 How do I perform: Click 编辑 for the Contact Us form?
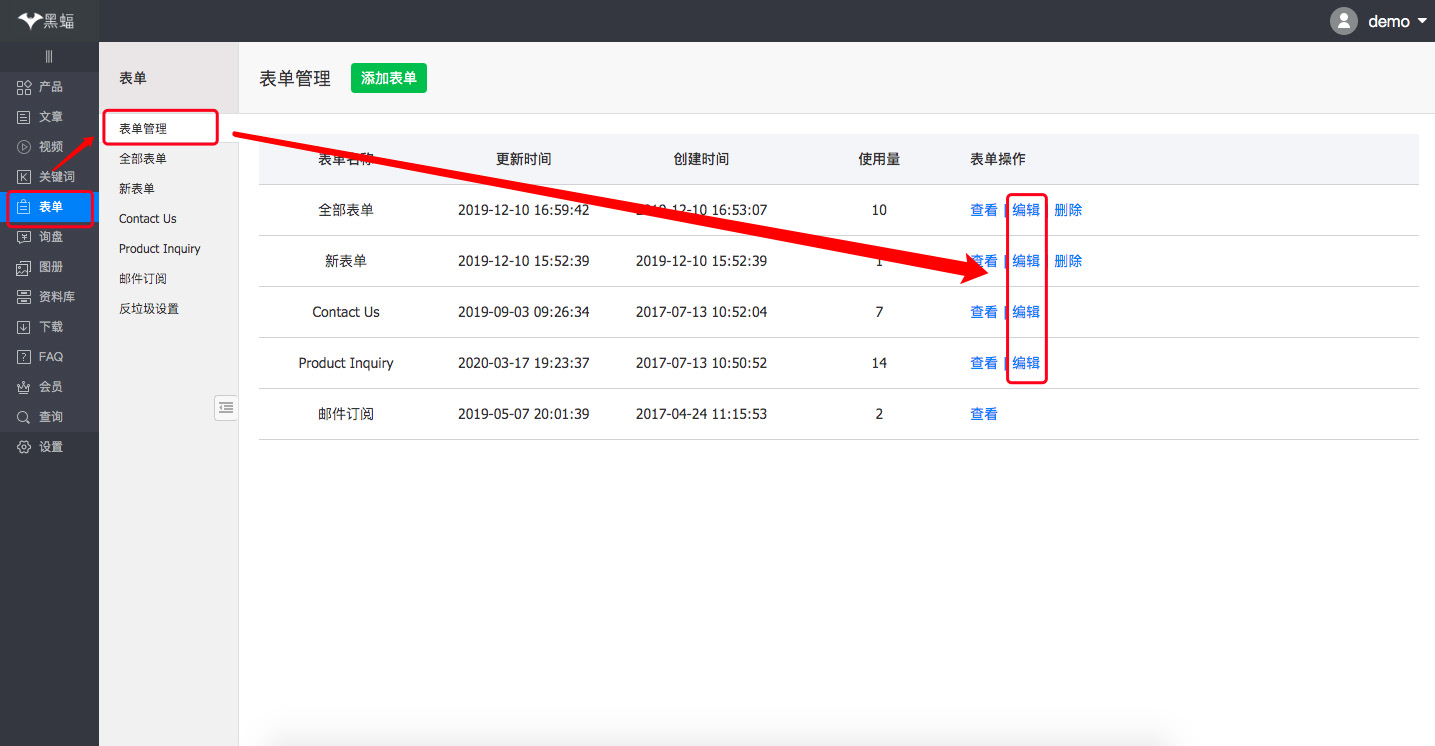point(1026,312)
